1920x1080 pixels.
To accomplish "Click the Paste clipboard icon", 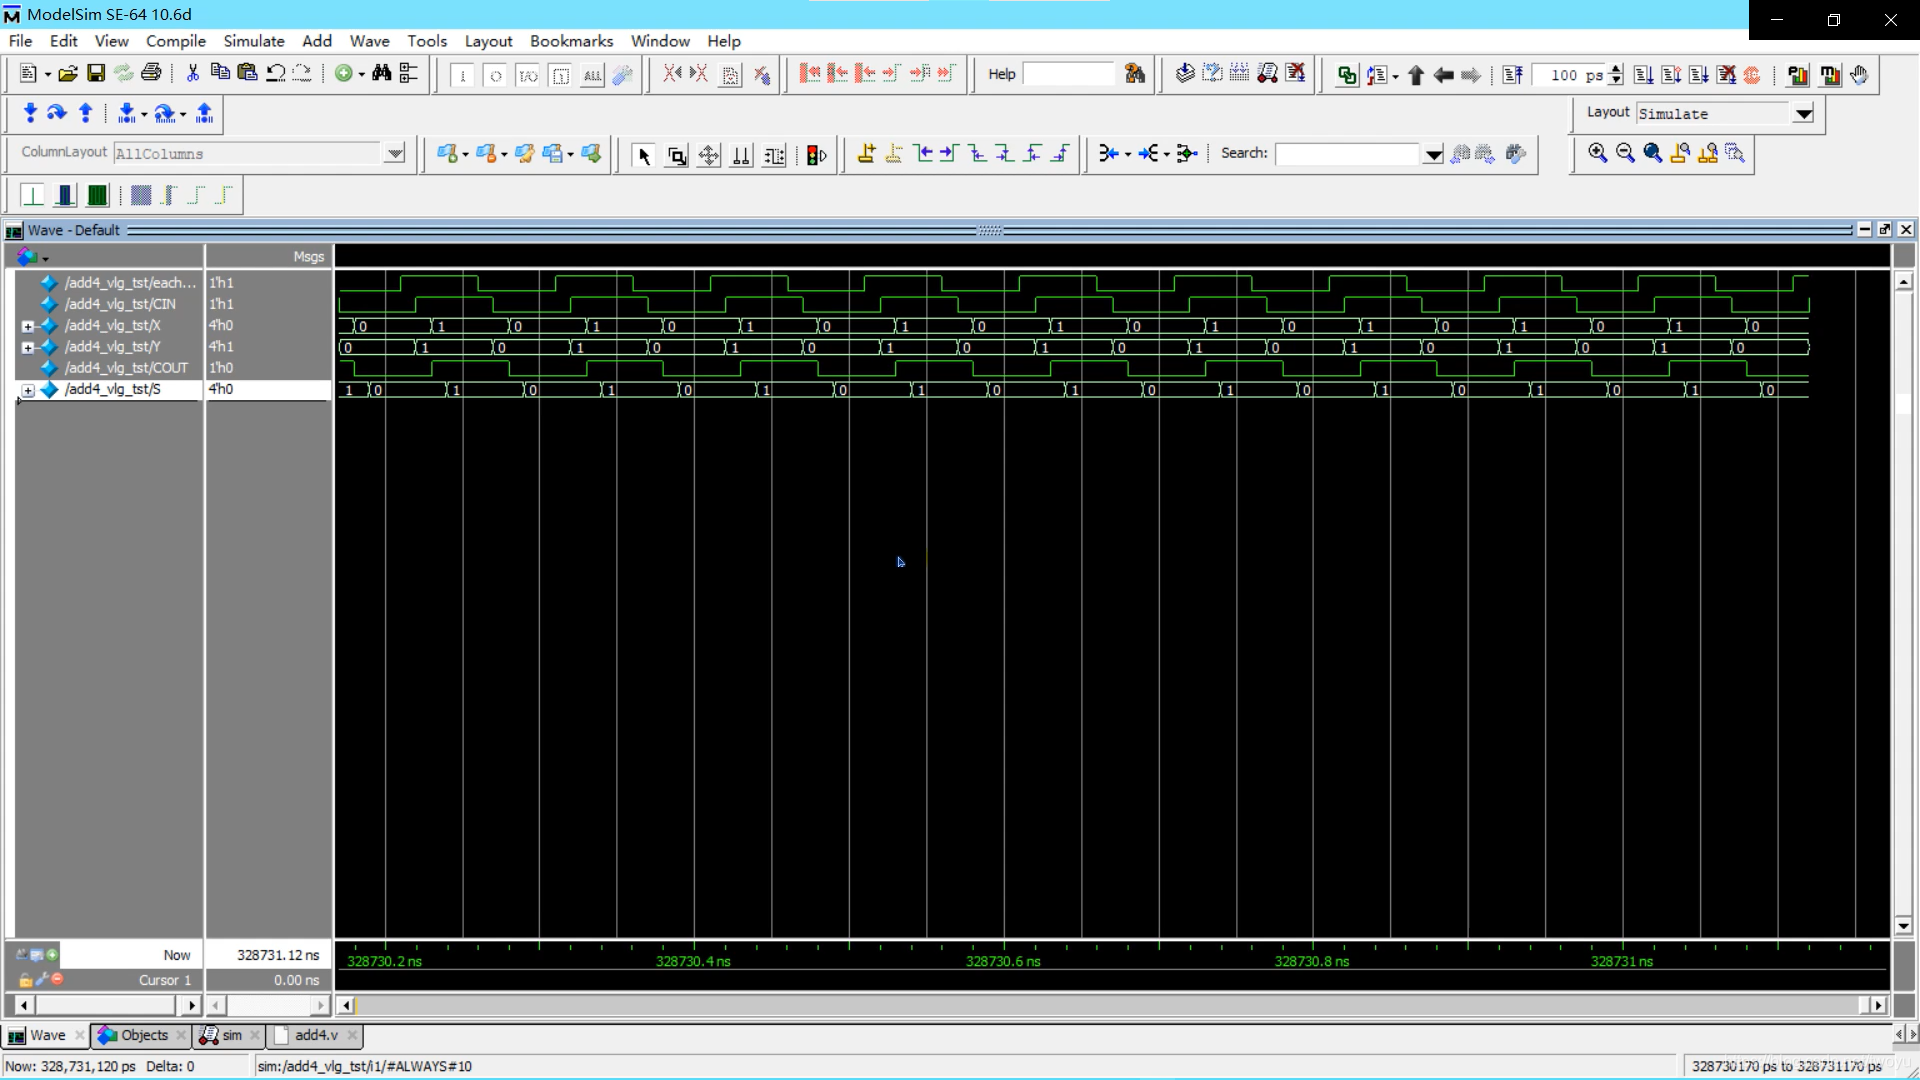I will point(248,74).
